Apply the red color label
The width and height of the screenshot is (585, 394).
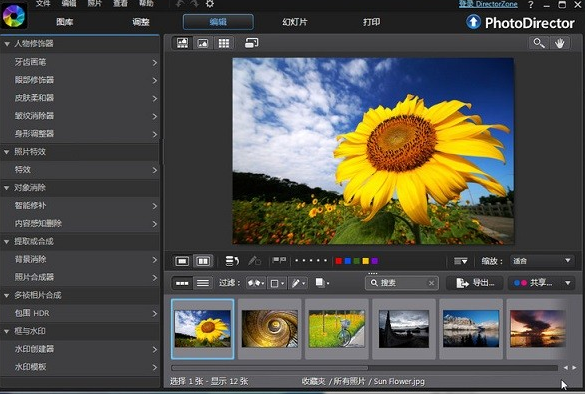(x=339, y=261)
